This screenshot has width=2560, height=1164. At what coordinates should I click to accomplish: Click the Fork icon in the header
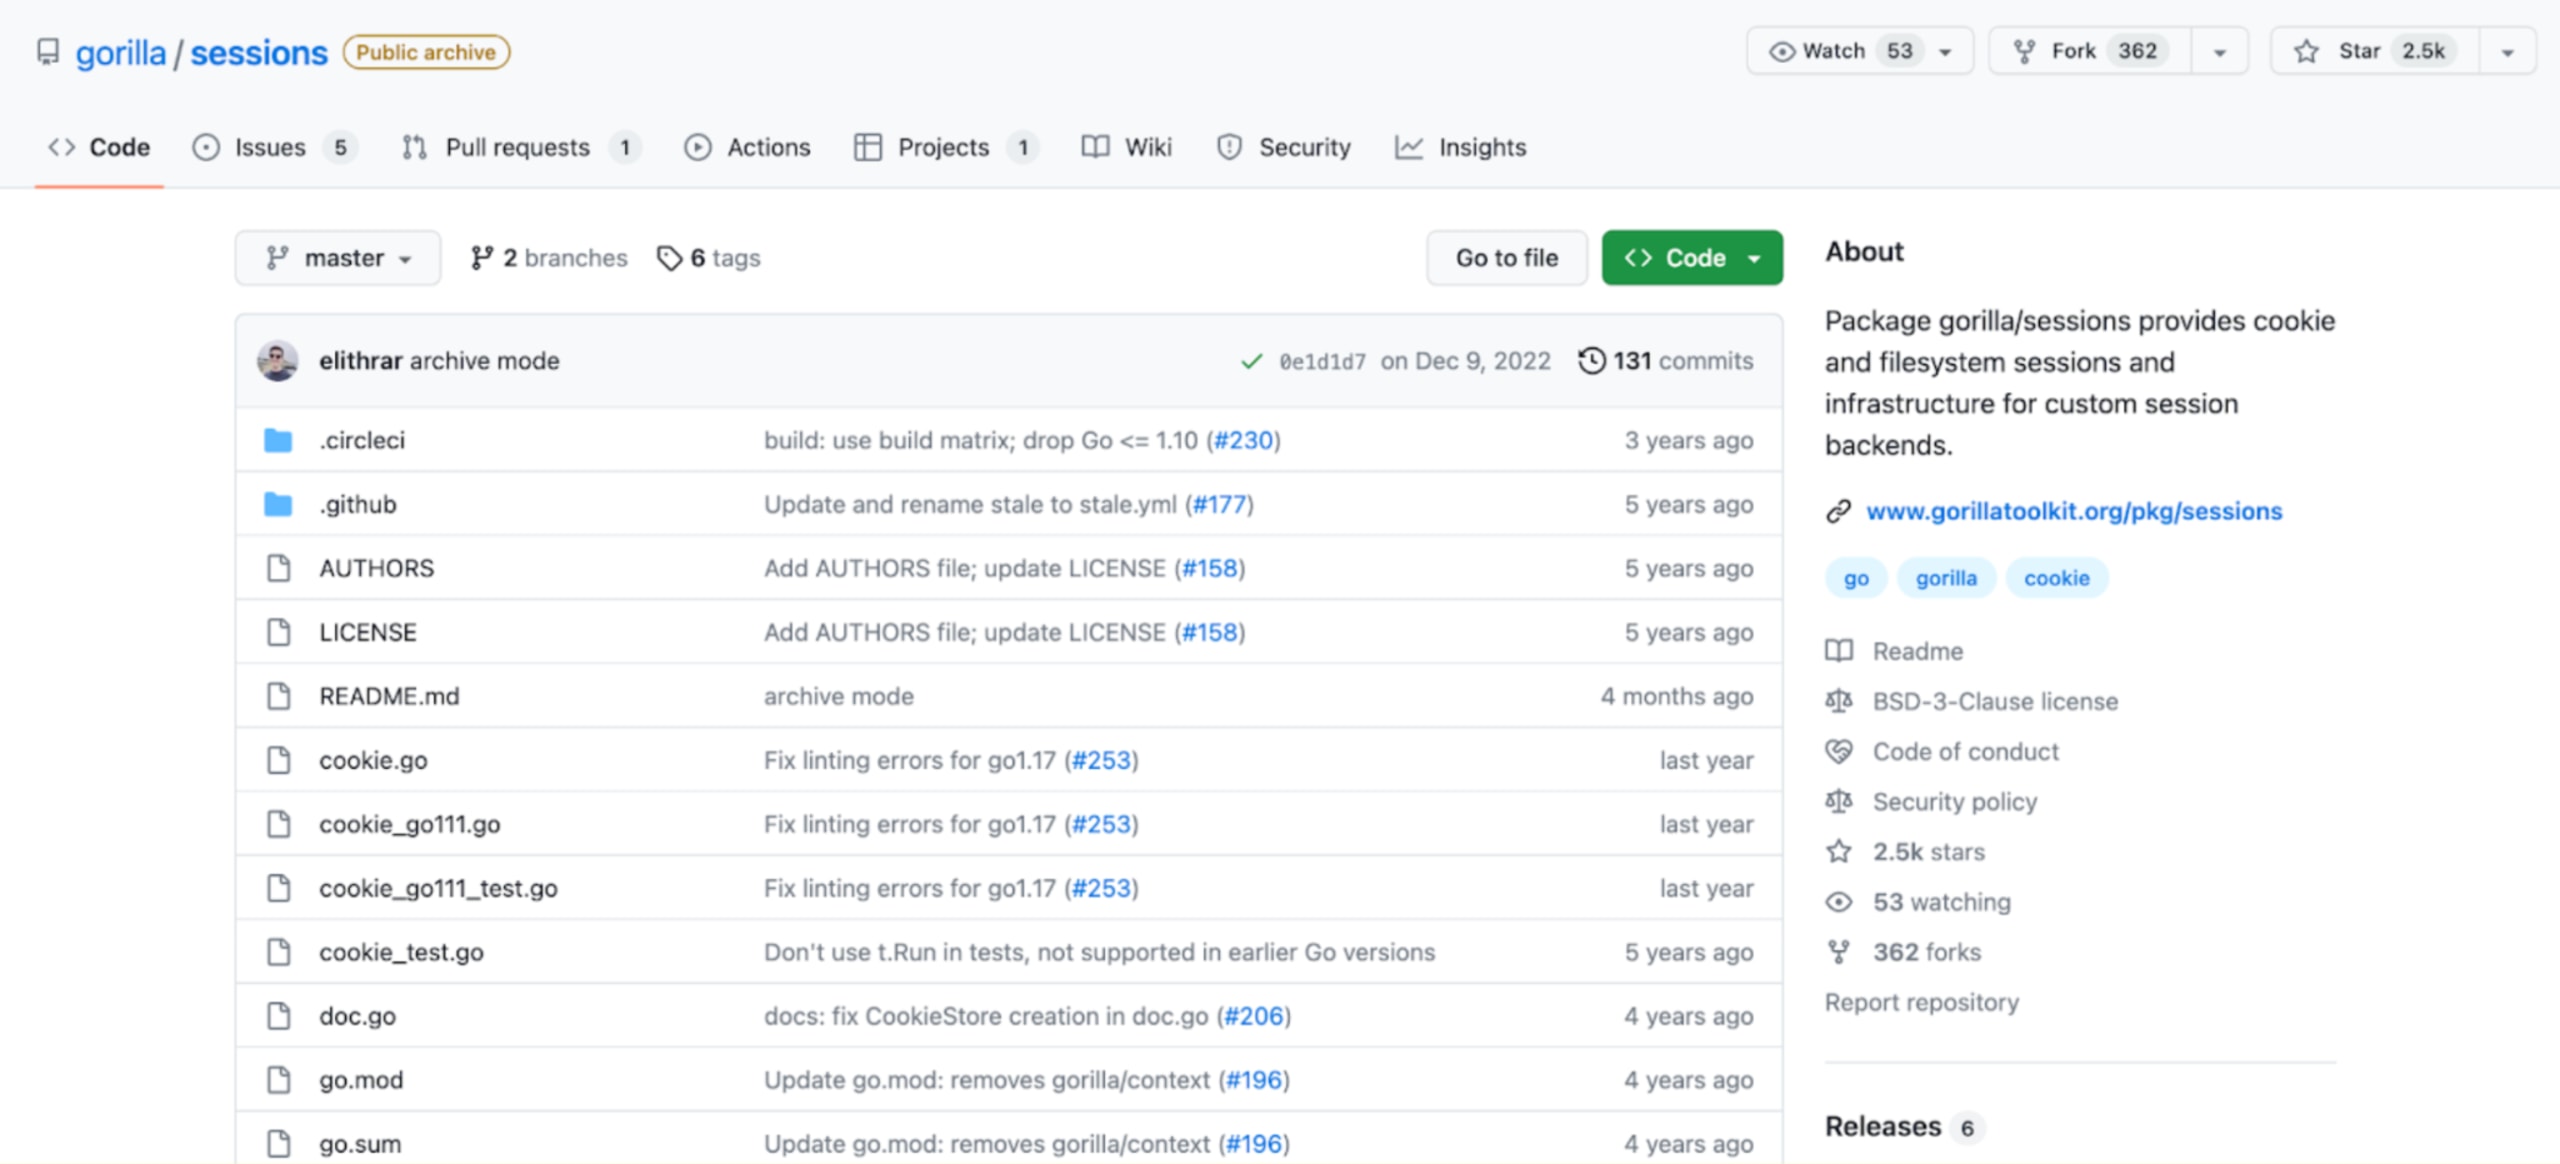point(2027,50)
